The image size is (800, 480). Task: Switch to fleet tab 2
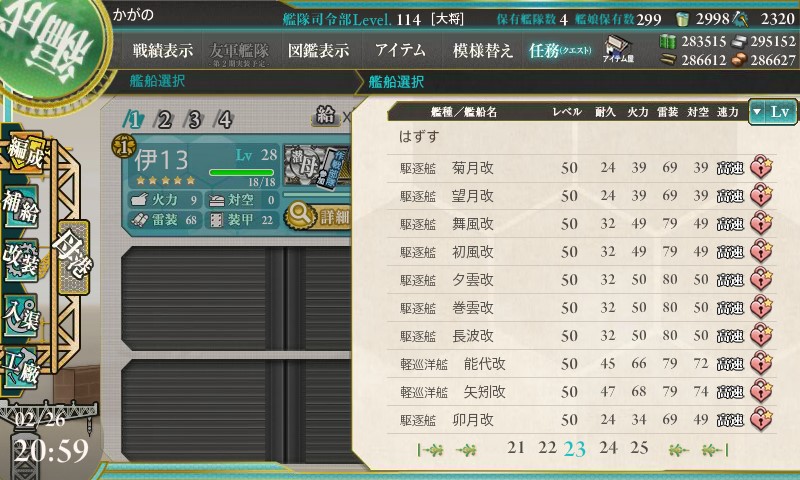tap(164, 120)
